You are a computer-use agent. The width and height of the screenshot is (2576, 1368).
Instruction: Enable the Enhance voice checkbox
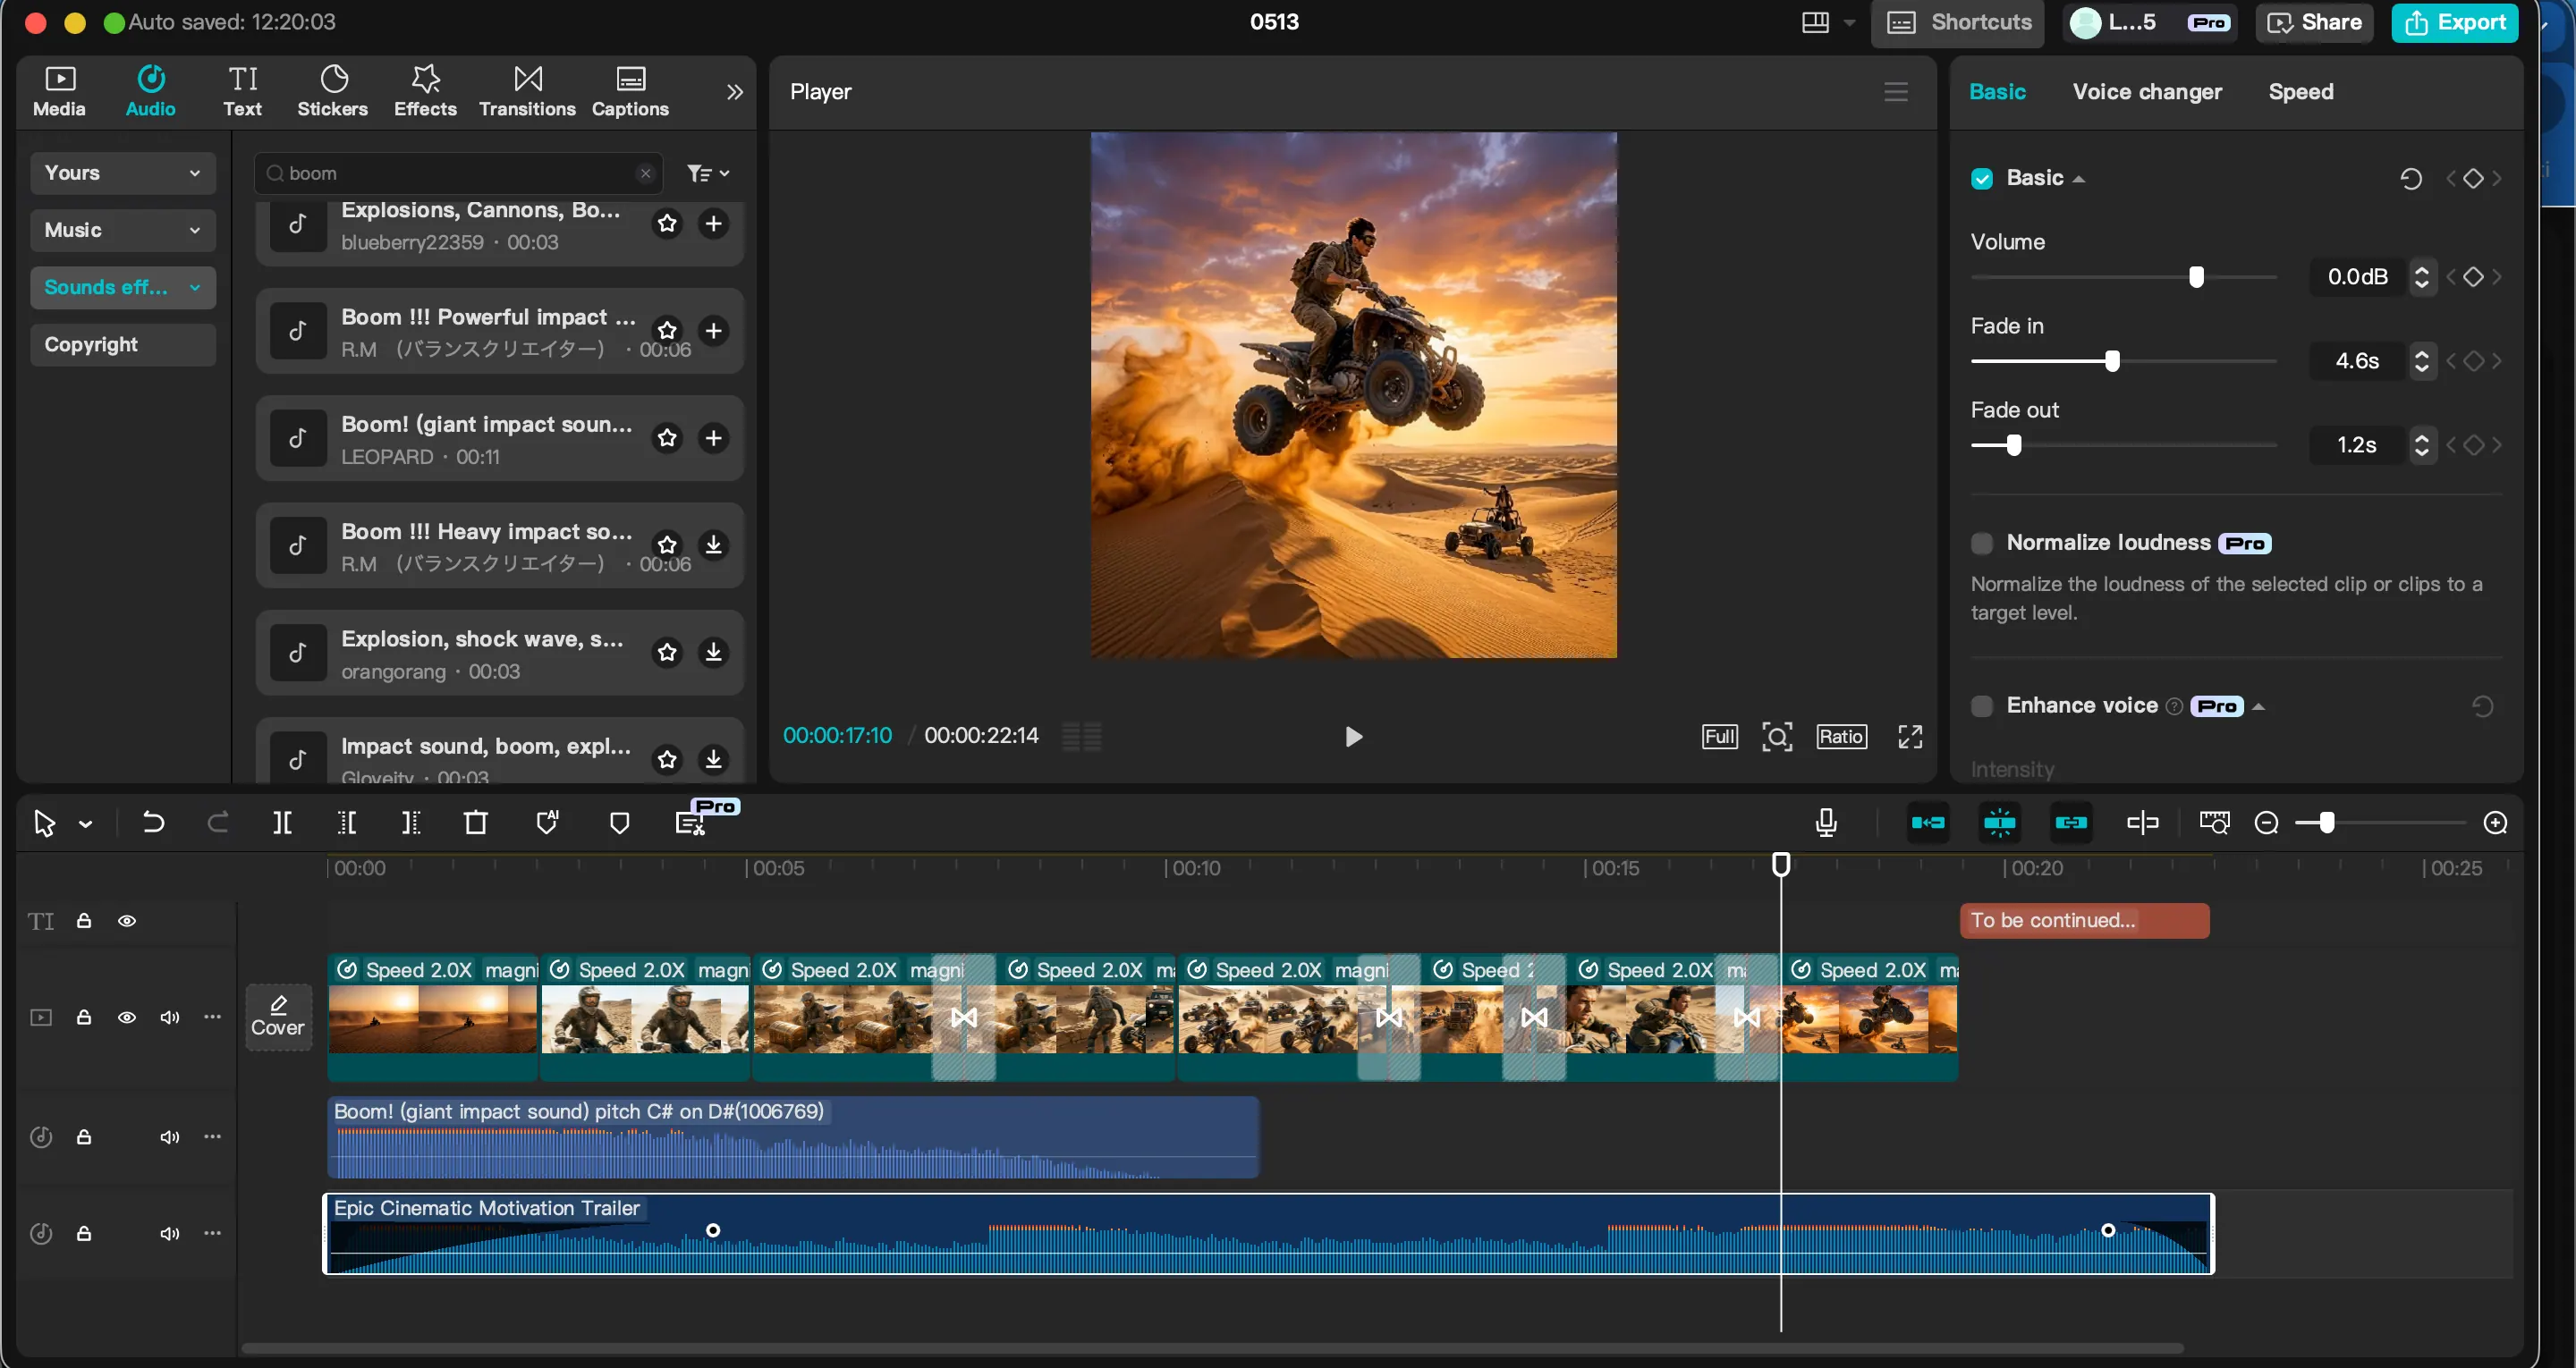pos(1982,706)
